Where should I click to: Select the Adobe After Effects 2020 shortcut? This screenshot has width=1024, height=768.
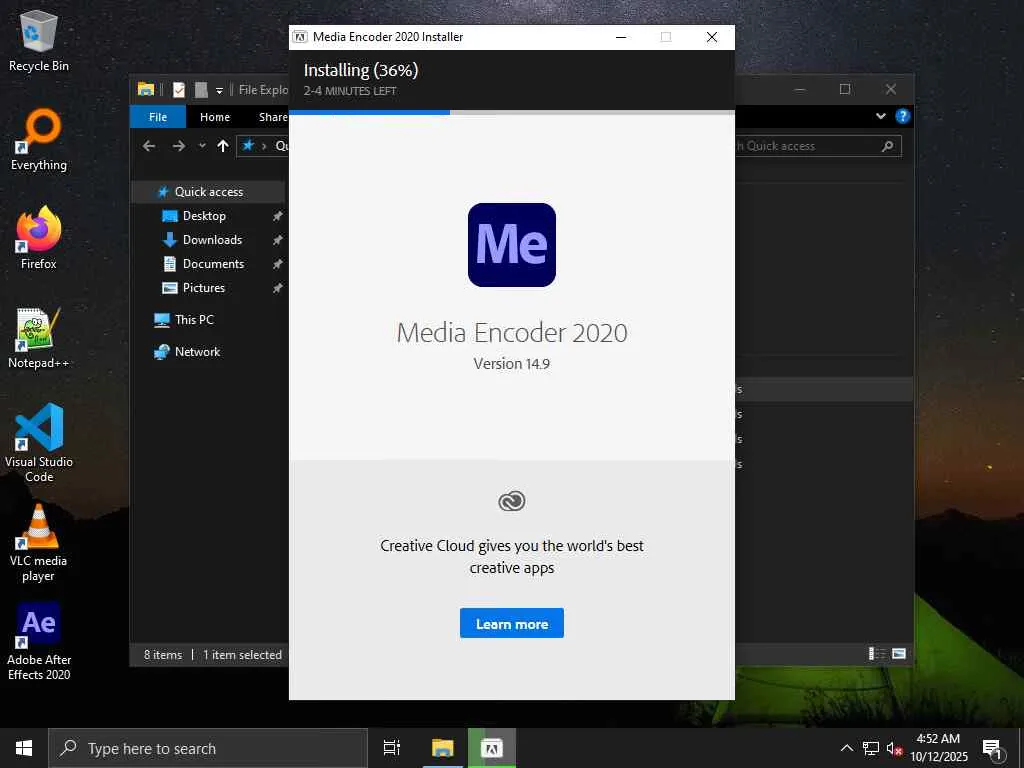pos(39,641)
